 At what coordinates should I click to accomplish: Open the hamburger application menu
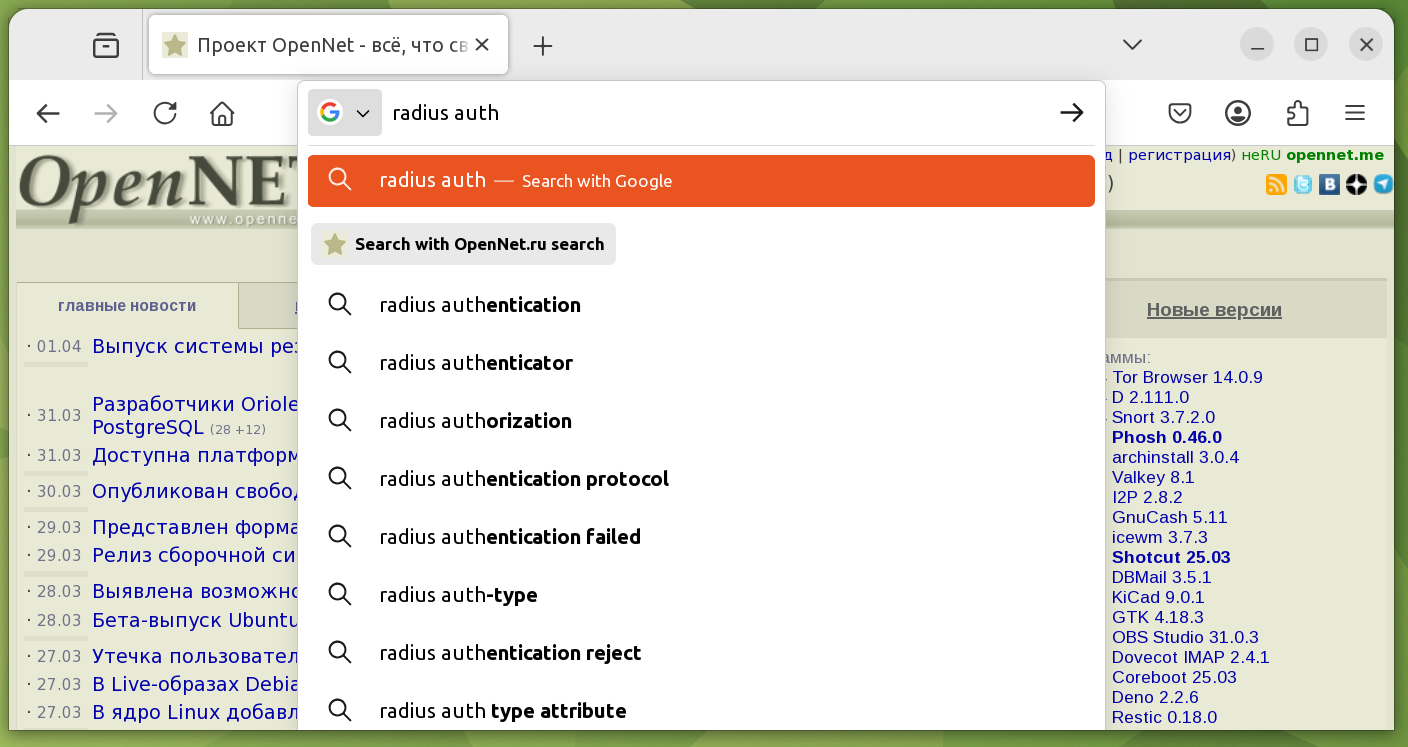pos(1355,113)
